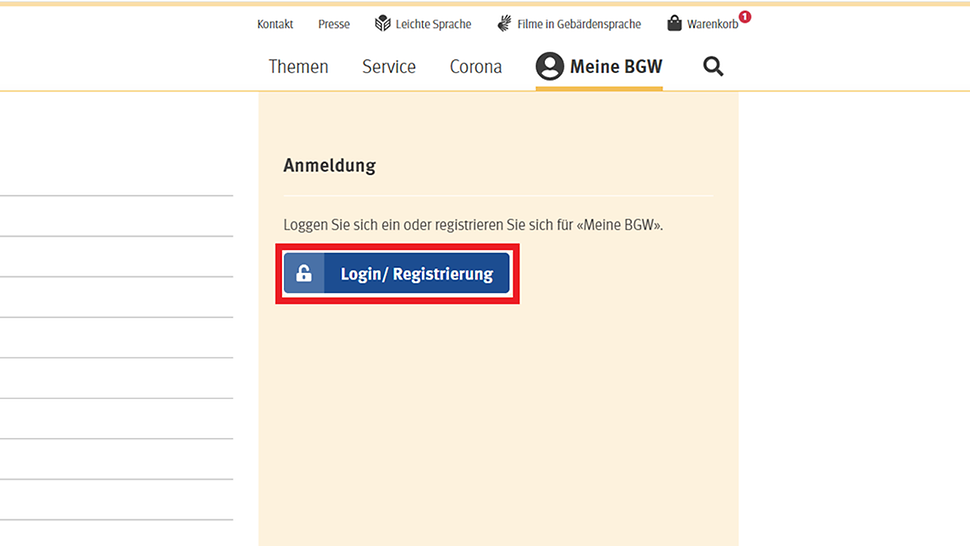Open the shopping bag Warenkorb icon
The image size is (970, 546).
[674, 23]
